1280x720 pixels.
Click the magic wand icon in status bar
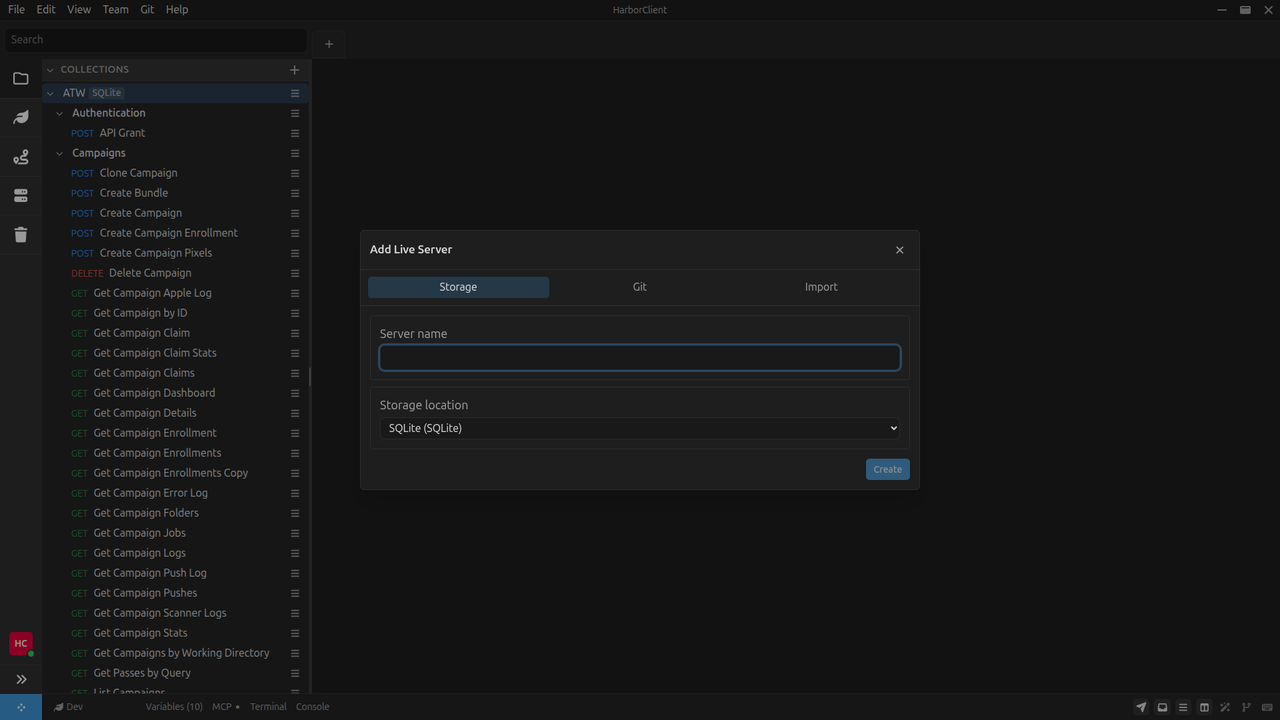coord(1225,707)
